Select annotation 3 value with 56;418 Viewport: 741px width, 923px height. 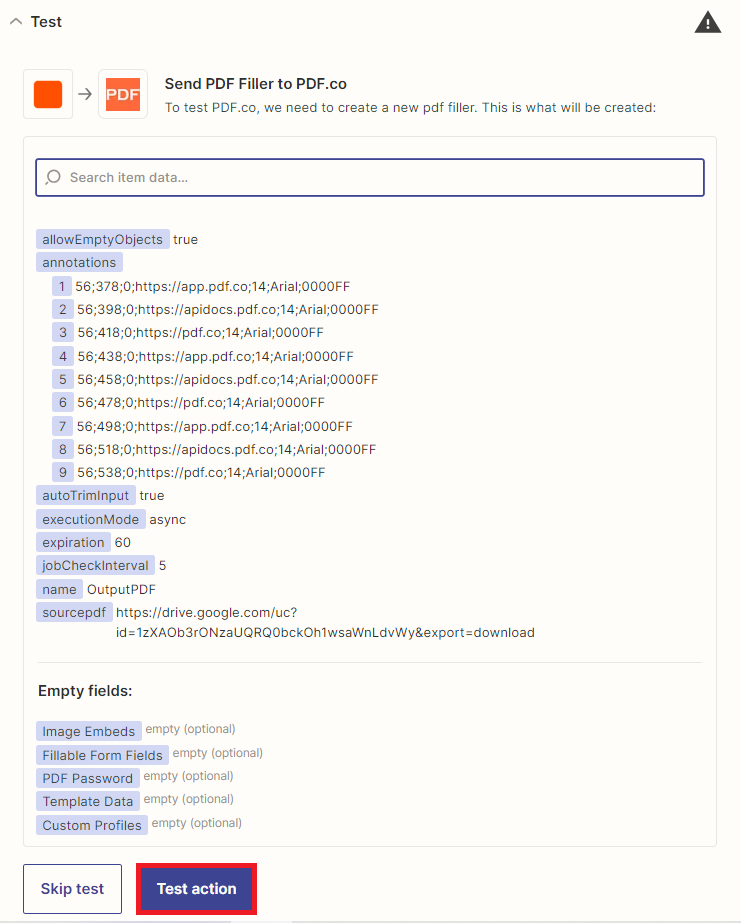click(201, 333)
